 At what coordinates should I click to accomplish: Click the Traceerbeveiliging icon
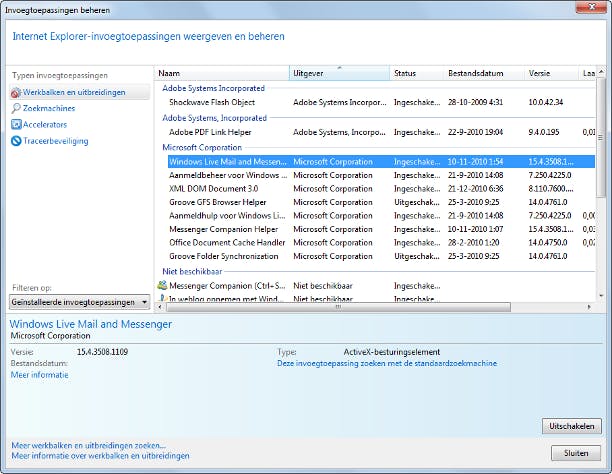point(16,141)
